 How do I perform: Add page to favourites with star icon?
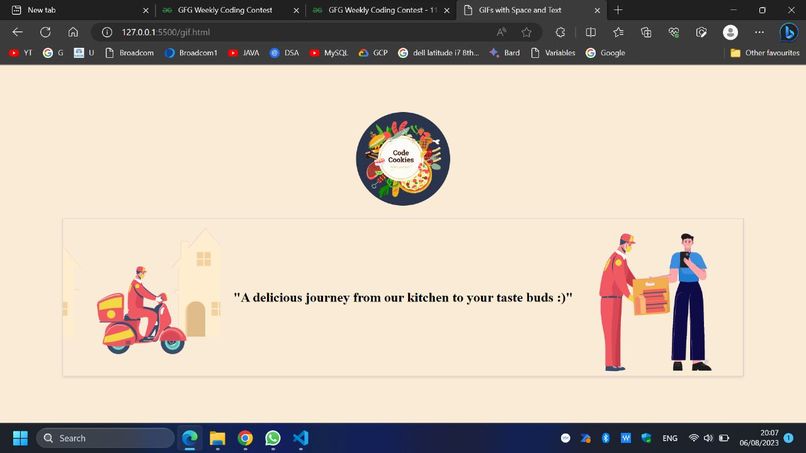click(x=526, y=32)
